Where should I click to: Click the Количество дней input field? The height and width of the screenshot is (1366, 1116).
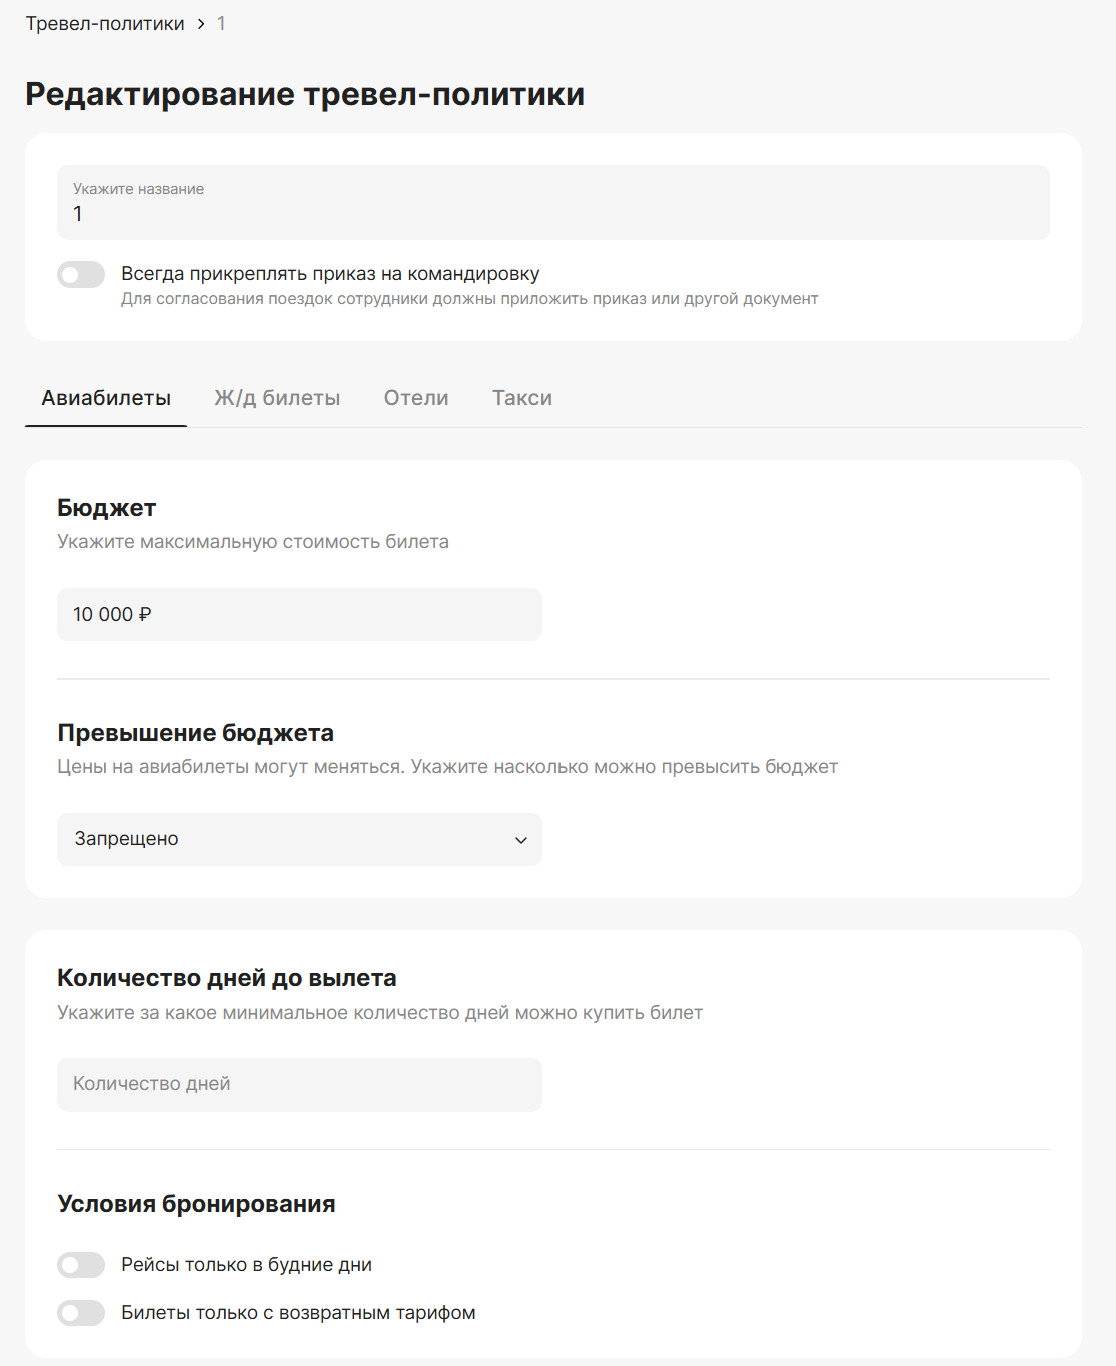[299, 1085]
